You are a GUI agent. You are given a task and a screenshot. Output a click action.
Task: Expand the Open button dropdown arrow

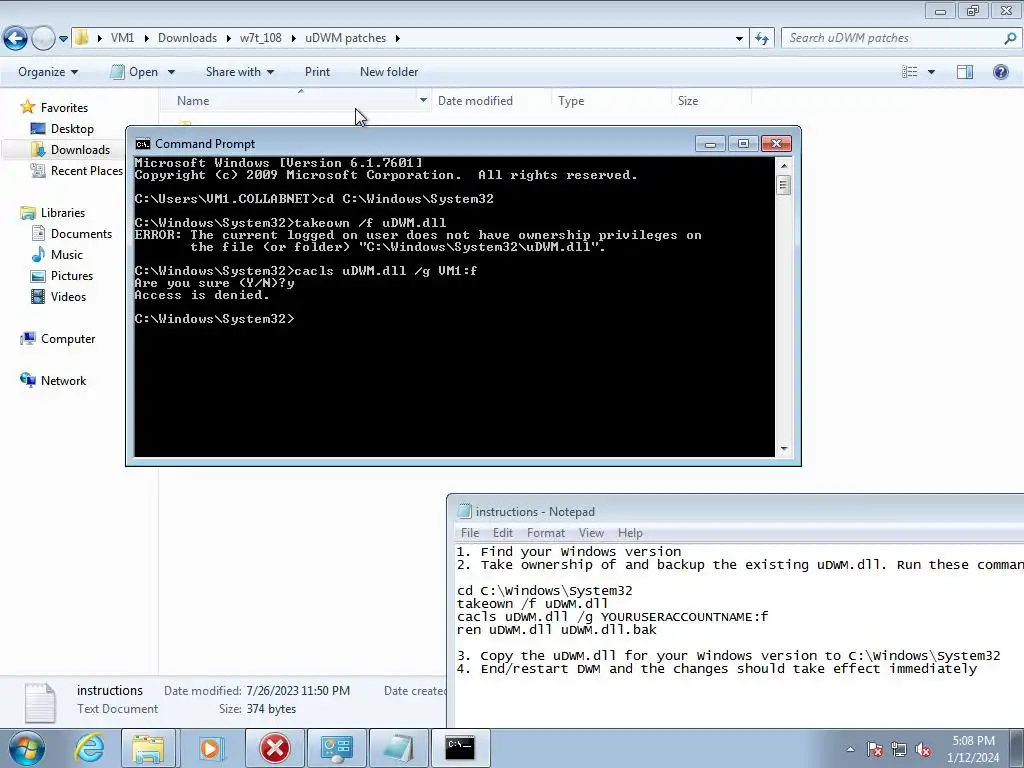click(x=171, y=72)
